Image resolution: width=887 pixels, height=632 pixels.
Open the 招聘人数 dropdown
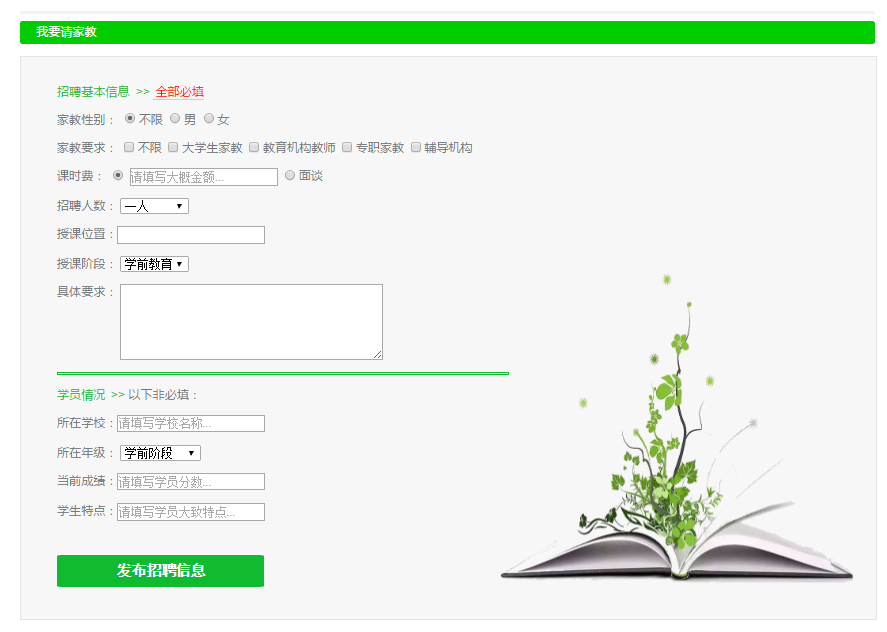click(x=154, y=206)
